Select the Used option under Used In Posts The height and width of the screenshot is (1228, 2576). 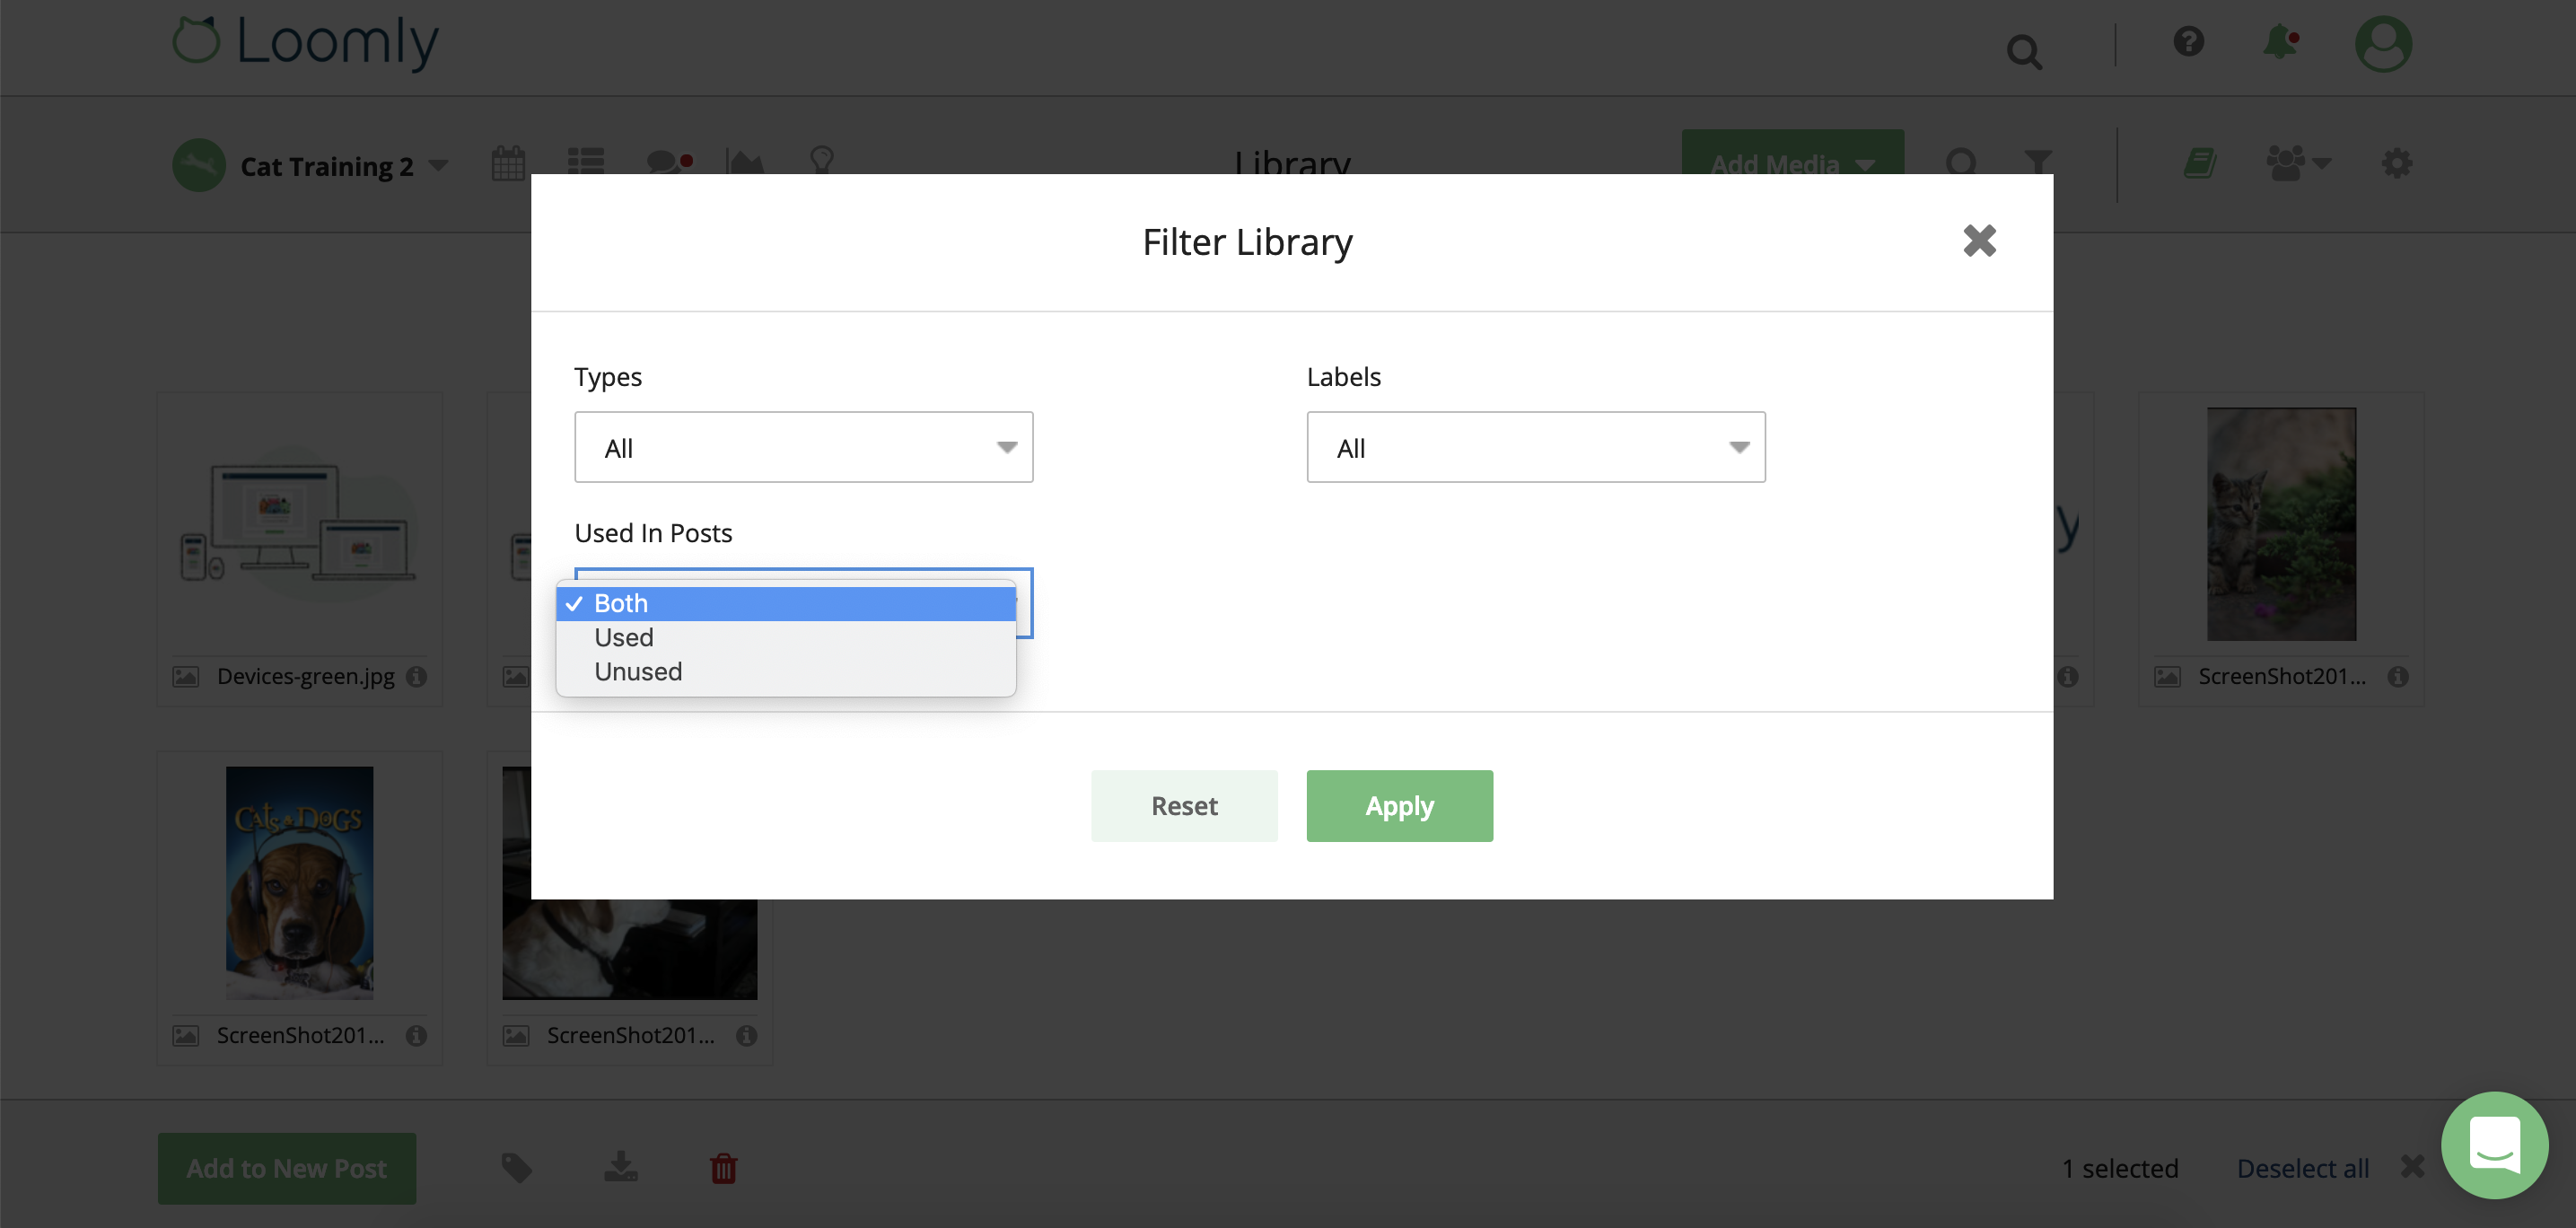(624, 637)
